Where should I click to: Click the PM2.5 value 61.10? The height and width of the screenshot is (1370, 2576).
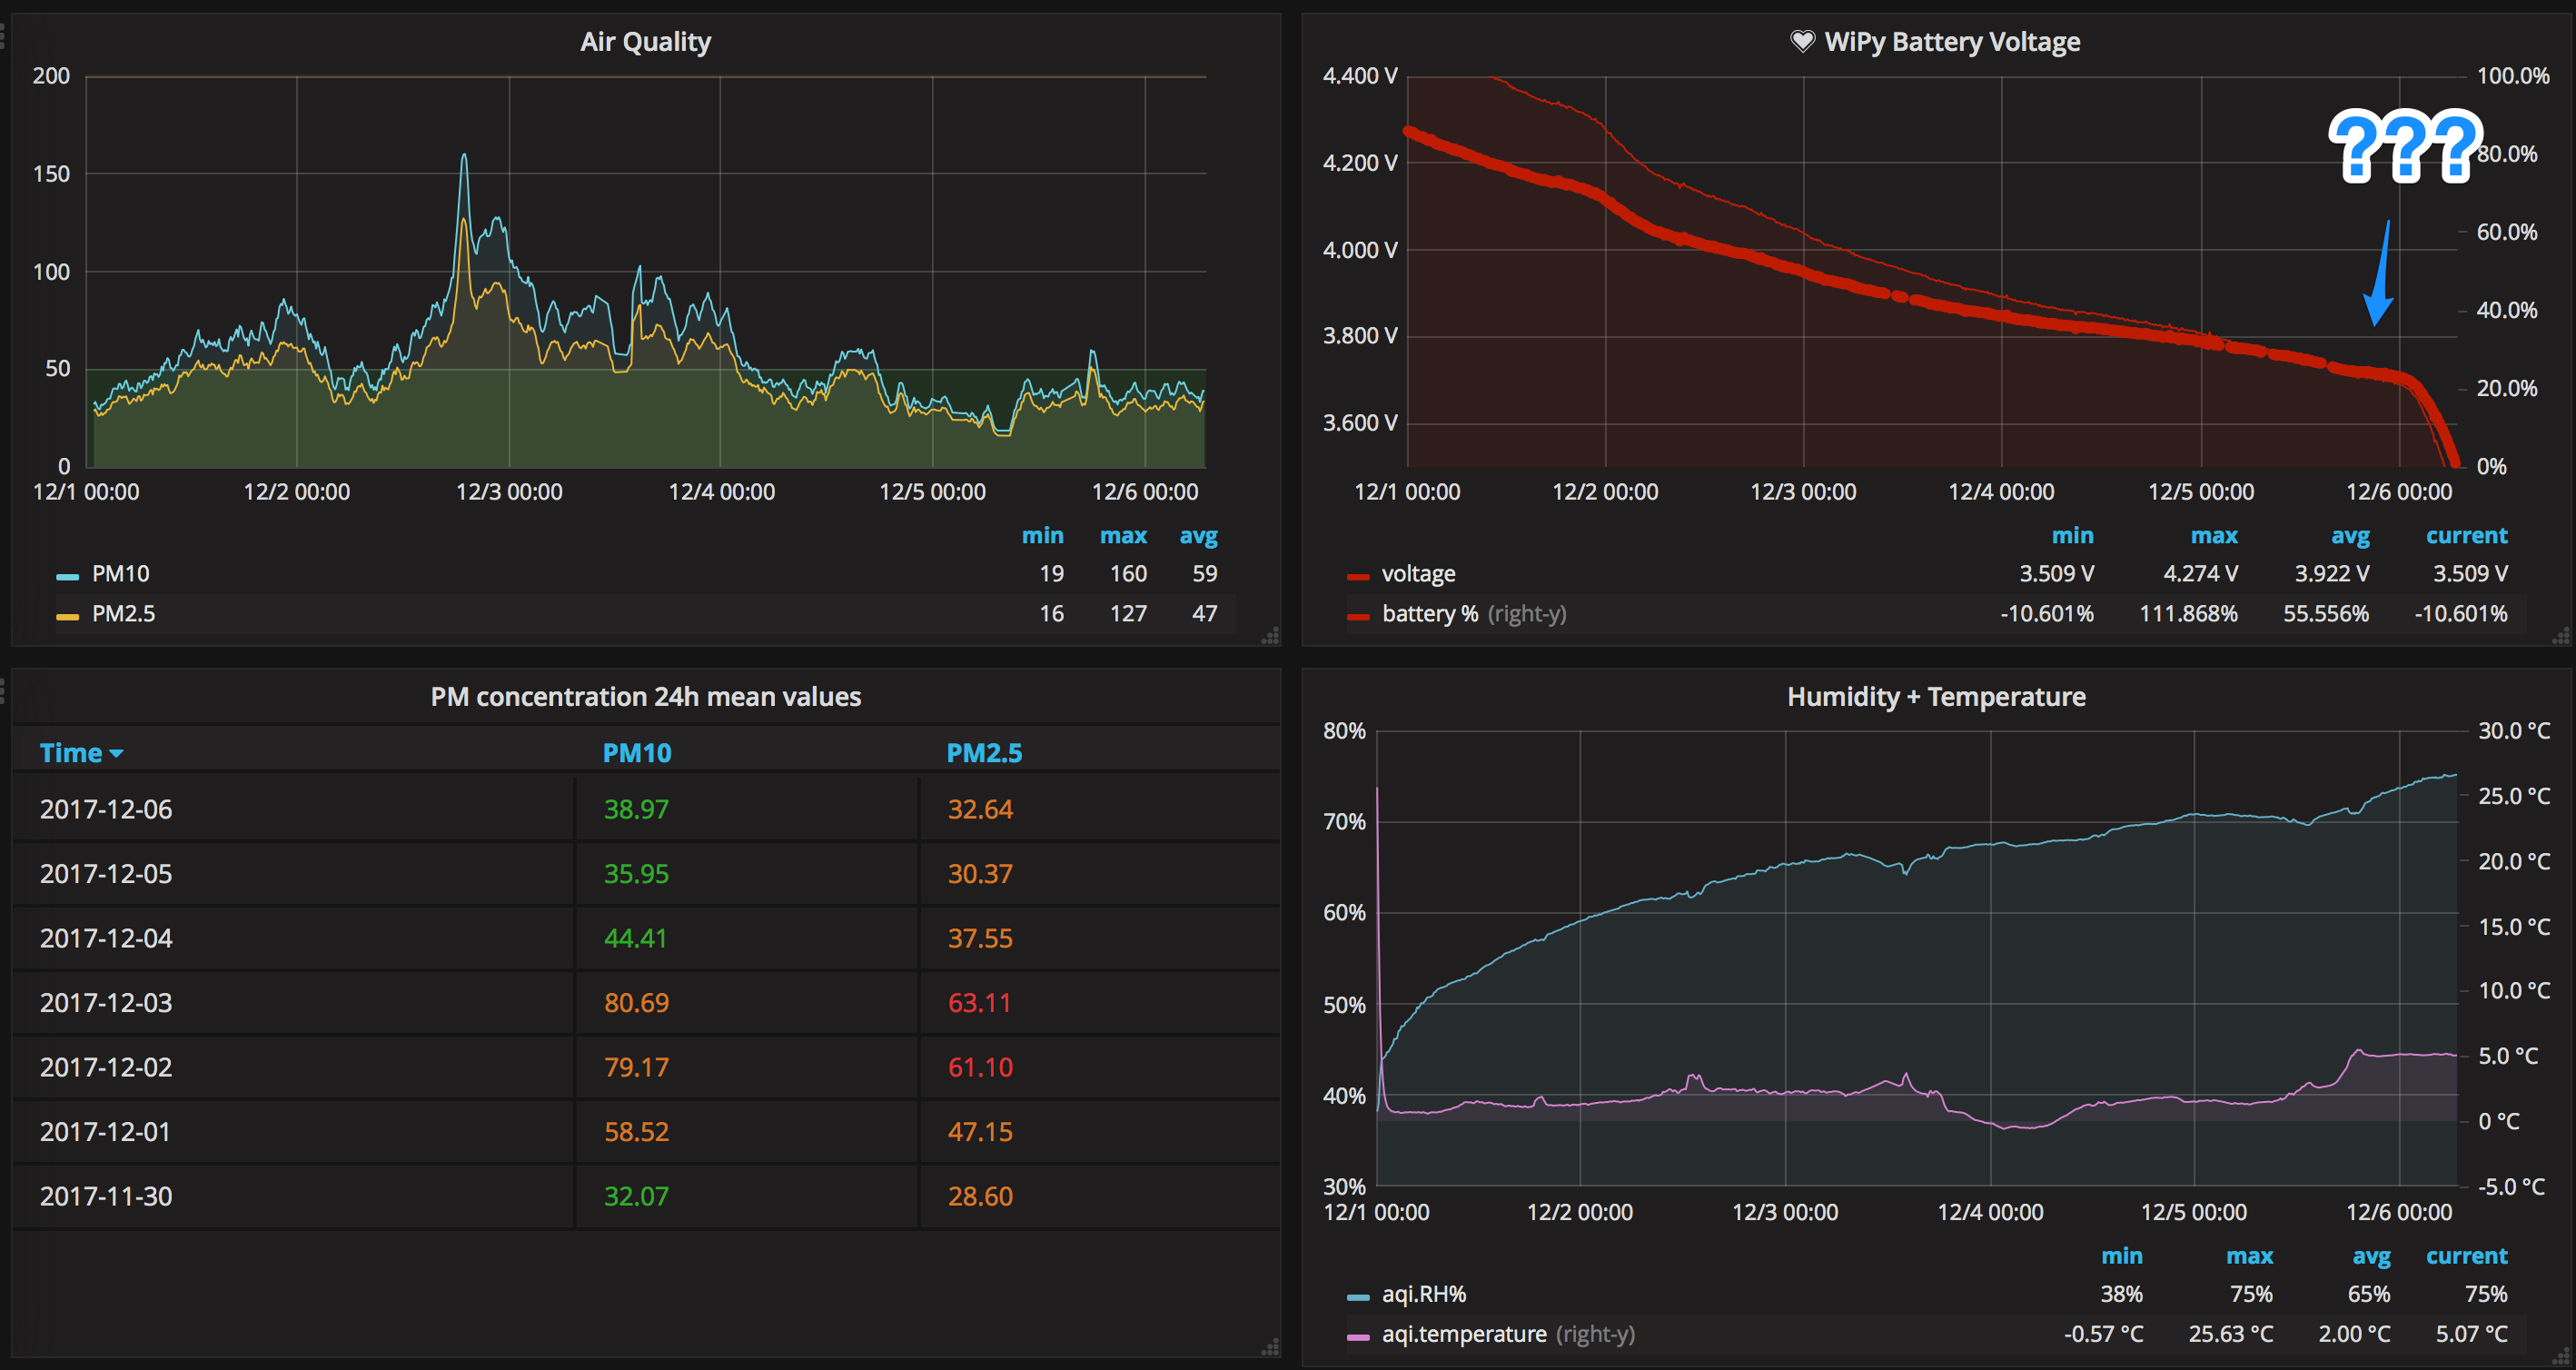click(x=980, y=1067)
